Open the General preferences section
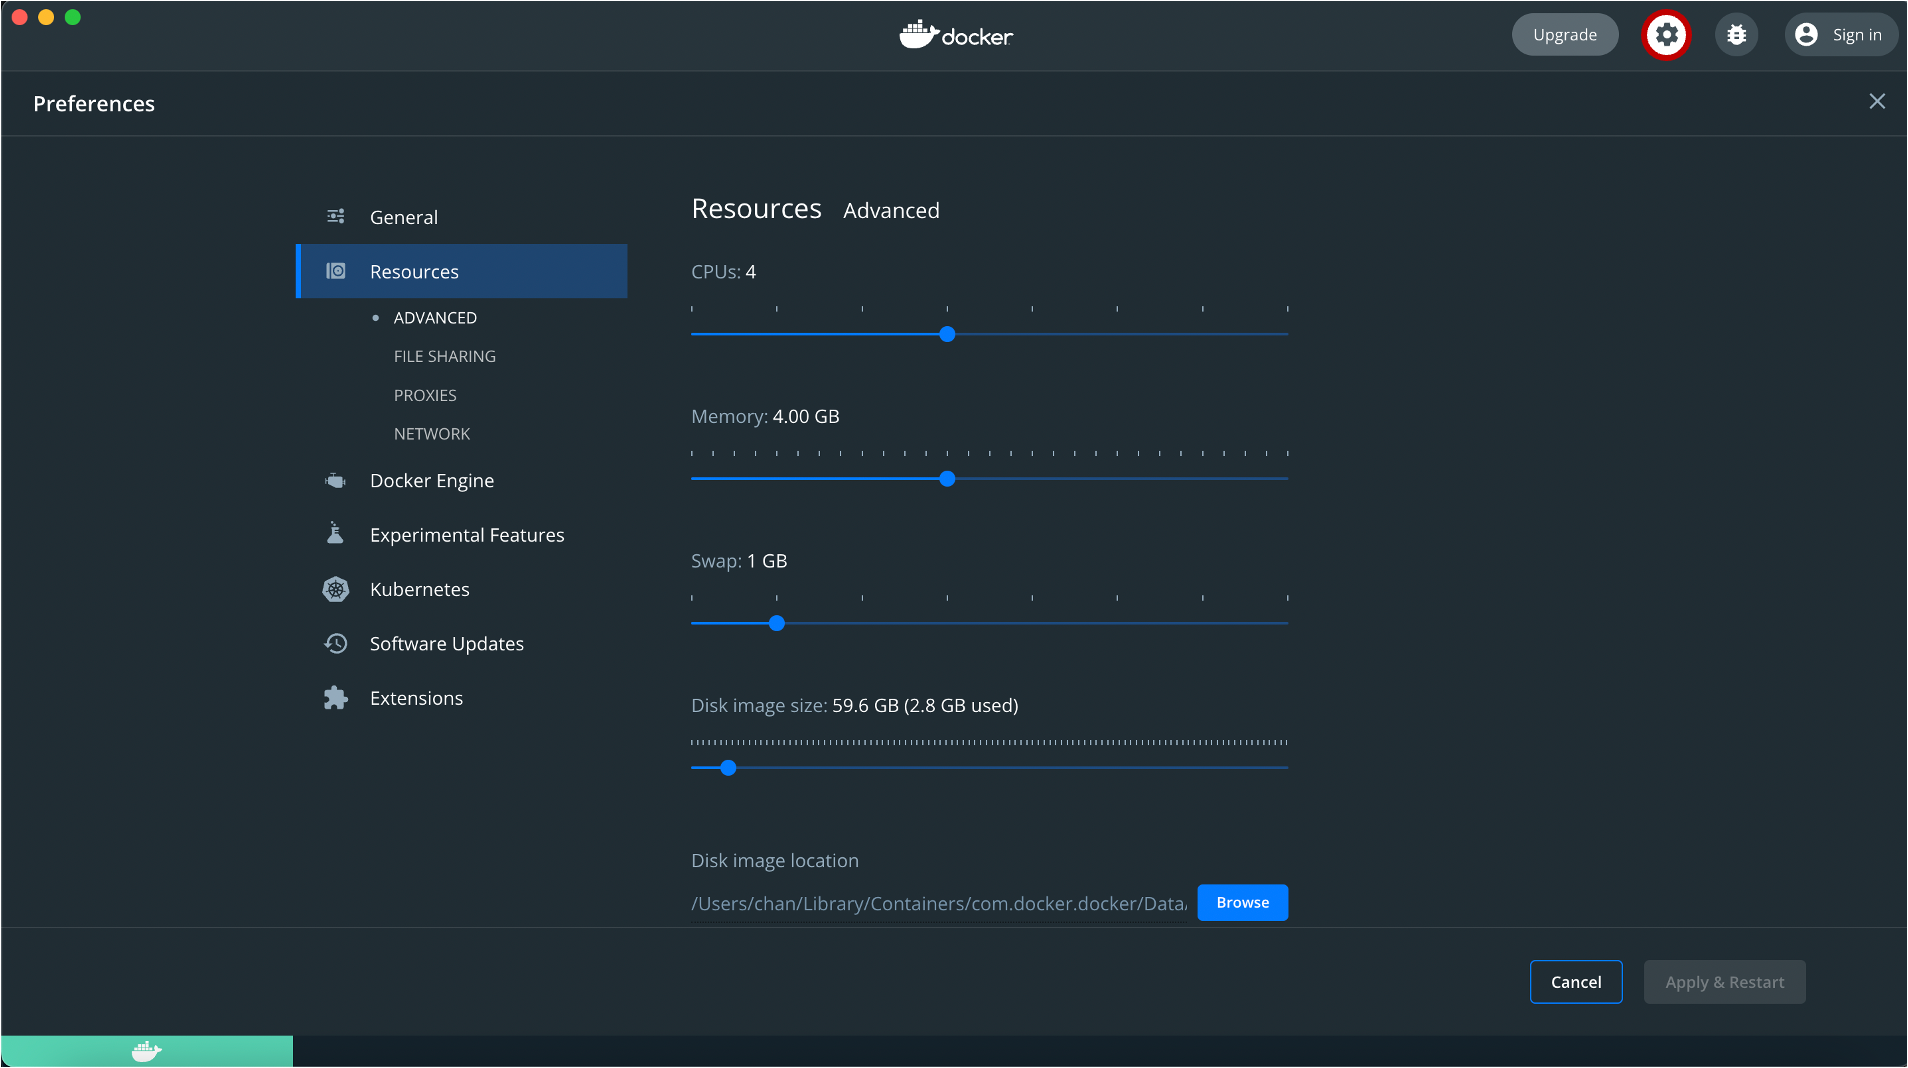1908x1068 pixels. (462, 217)
